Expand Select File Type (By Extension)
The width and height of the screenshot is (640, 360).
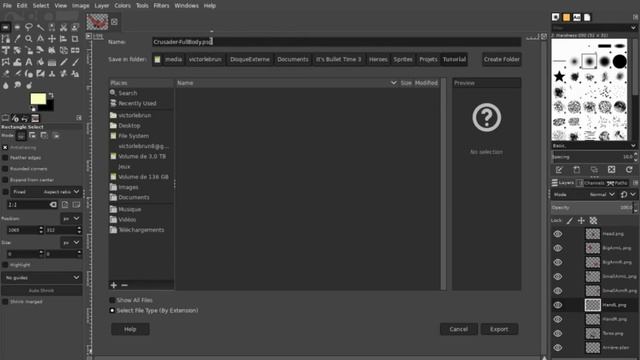pos(112,310)
